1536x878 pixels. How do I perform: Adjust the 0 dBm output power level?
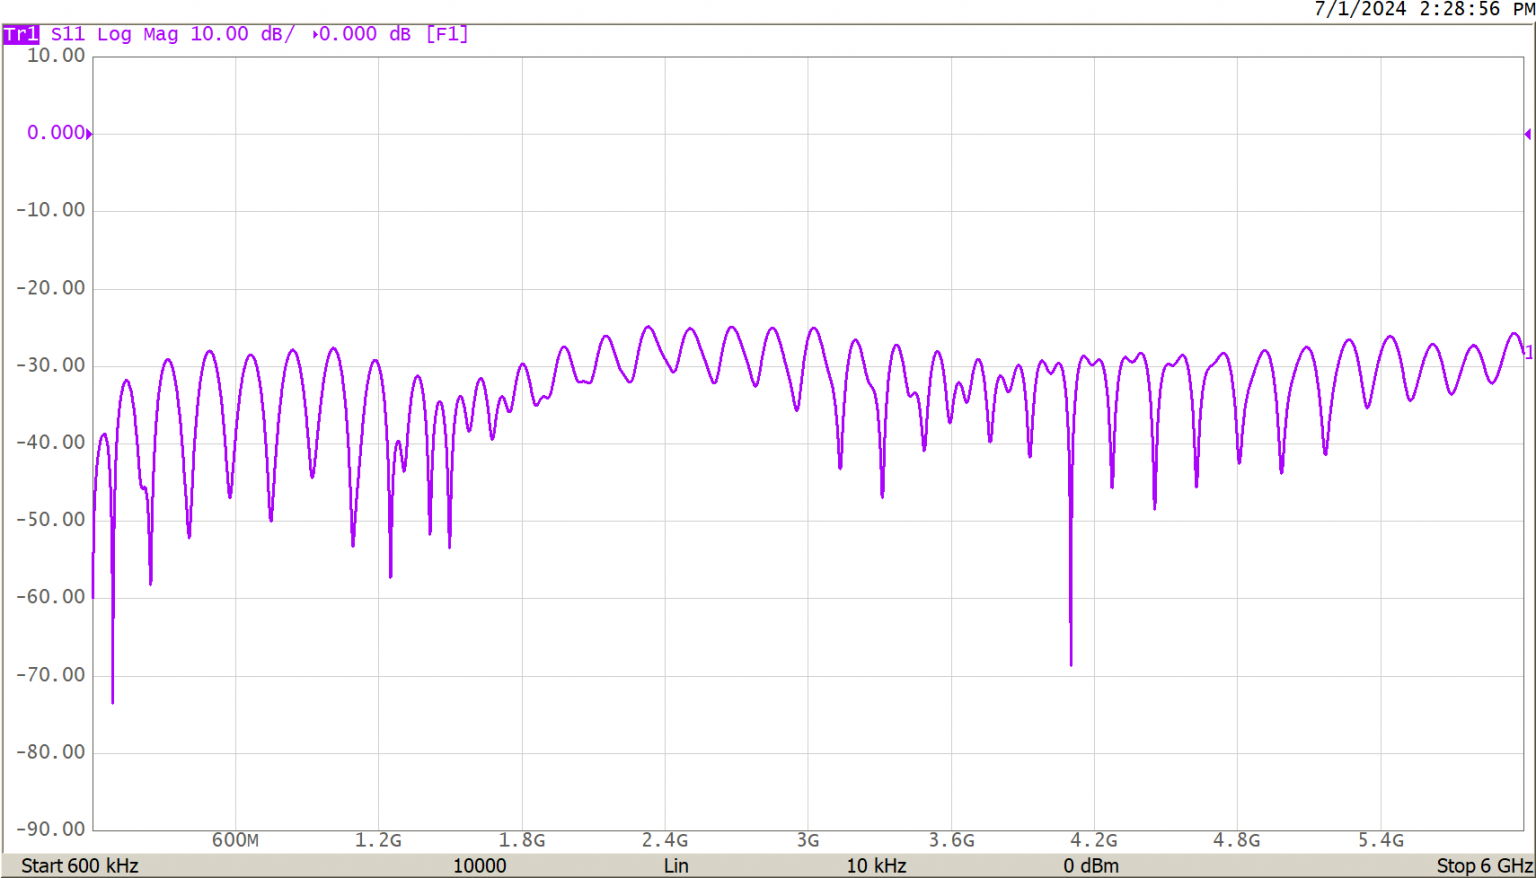click(x=1092, y=866)
